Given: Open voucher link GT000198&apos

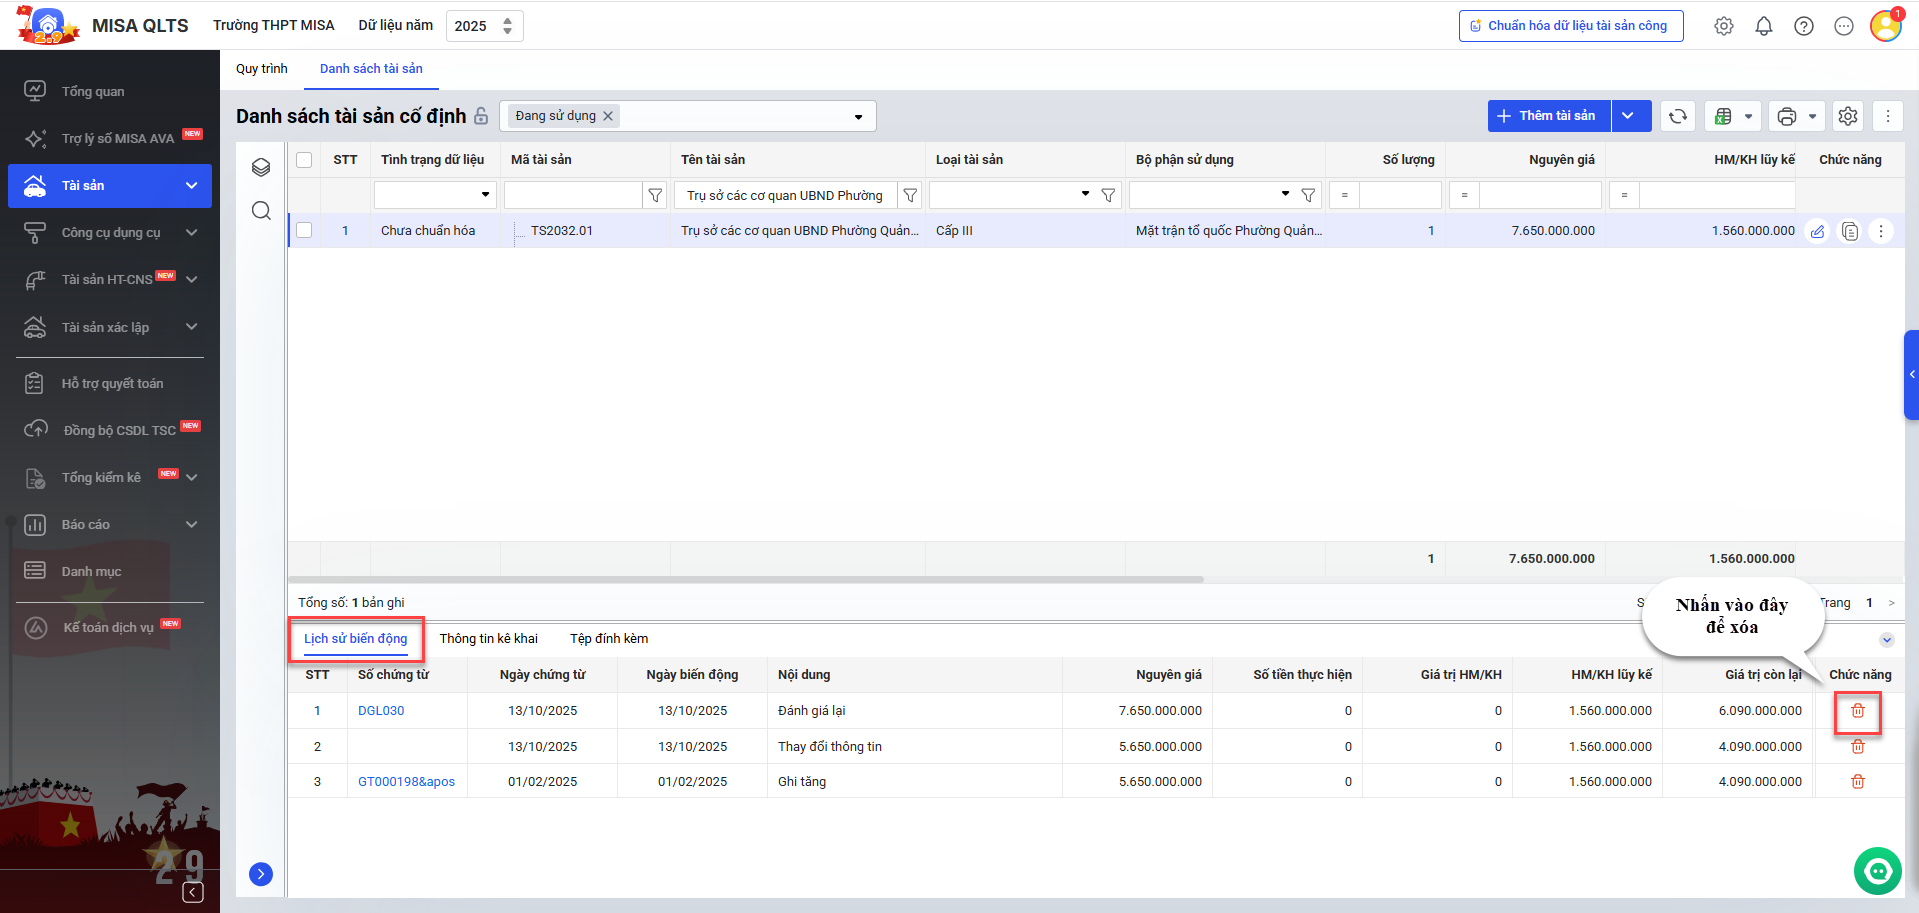Looking at the screenshot, I should [406, 782].
